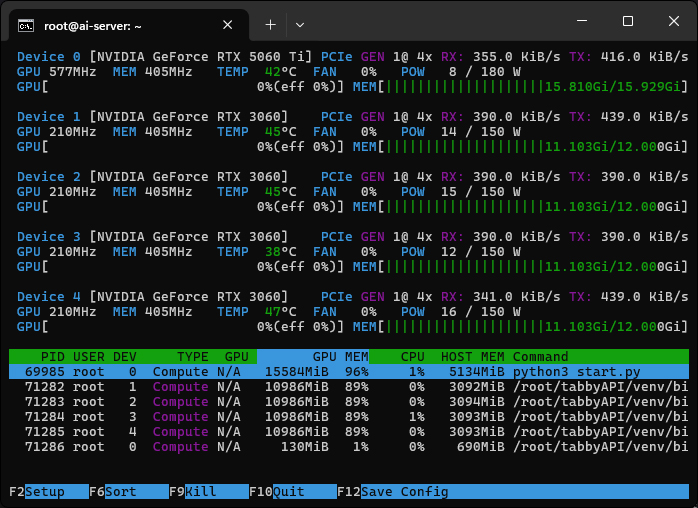Click the 42°C temperature reading
Viewport: 698px width, 508px height.
(x=280, y=72)
